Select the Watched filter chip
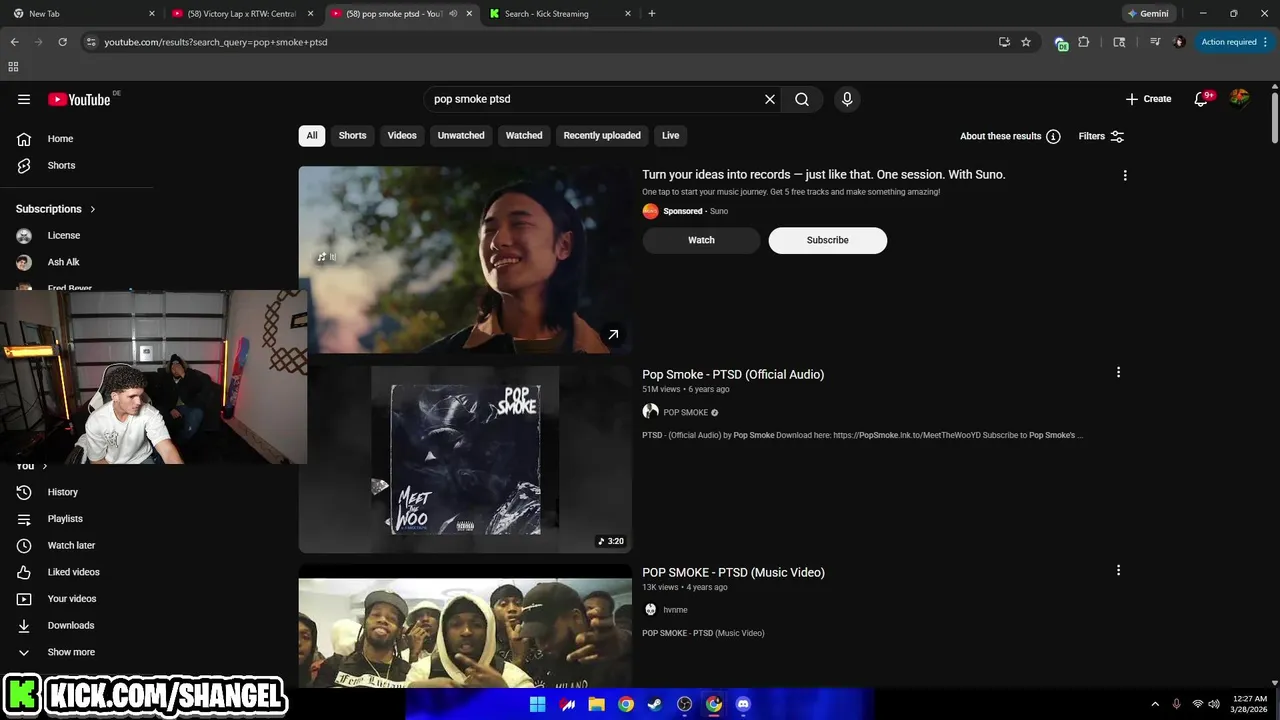Screen dimensions: 1280x720 (x=524, y=136)
